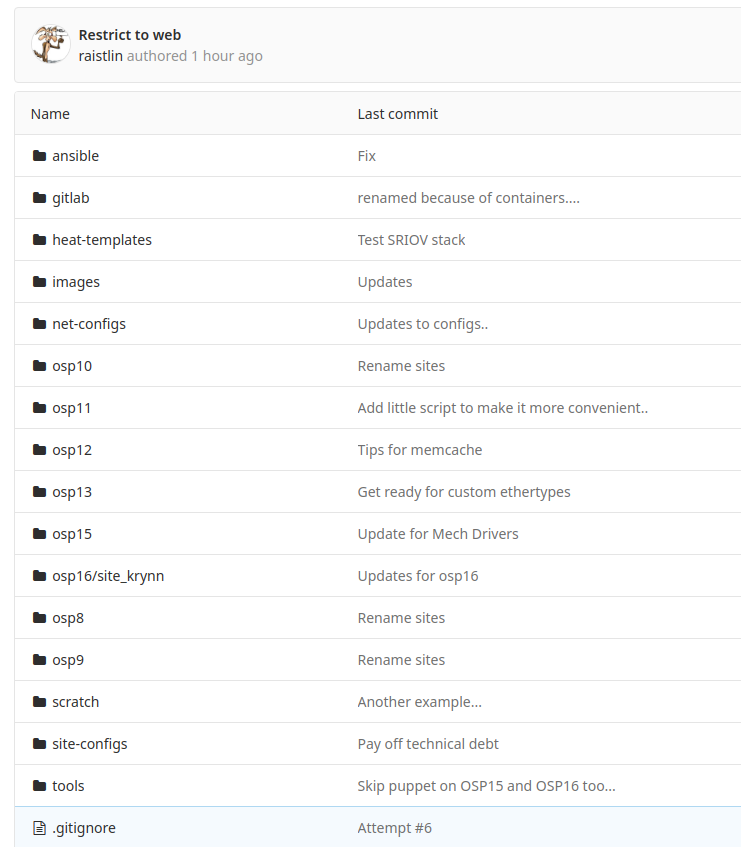Open the osp13 directory
The image size is (741, 847).
tap(72, 492)
